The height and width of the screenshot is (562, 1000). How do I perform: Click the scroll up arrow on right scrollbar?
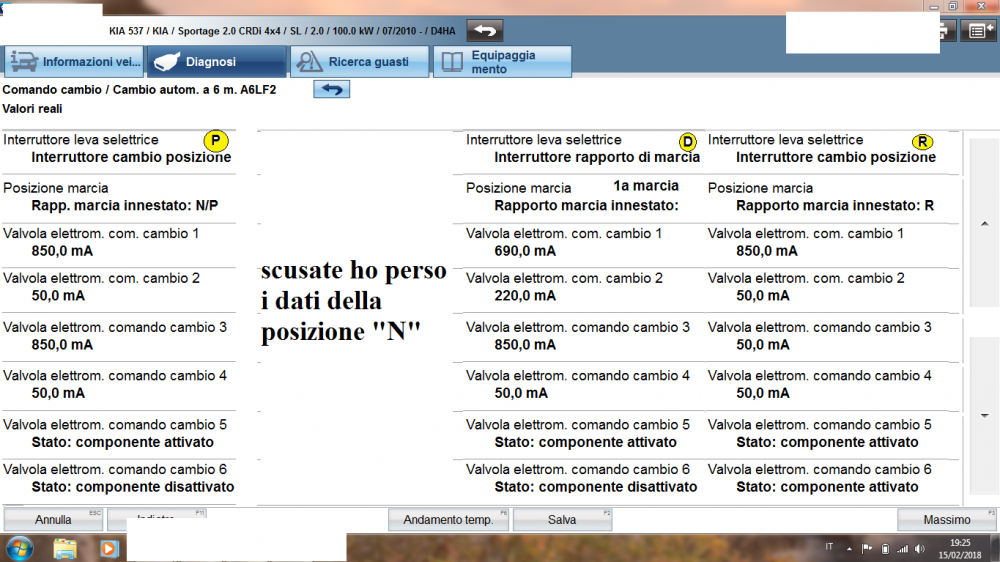pyautogui.click(x=985, y=224)
